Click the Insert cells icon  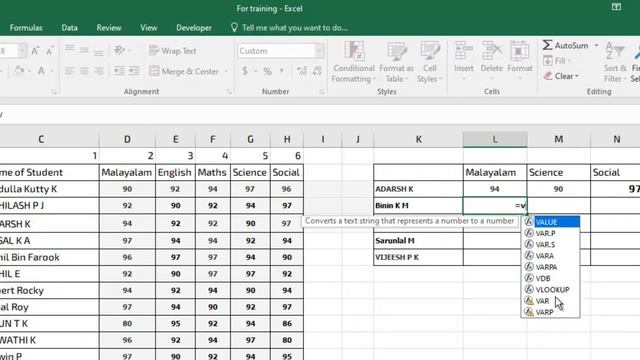464,51
